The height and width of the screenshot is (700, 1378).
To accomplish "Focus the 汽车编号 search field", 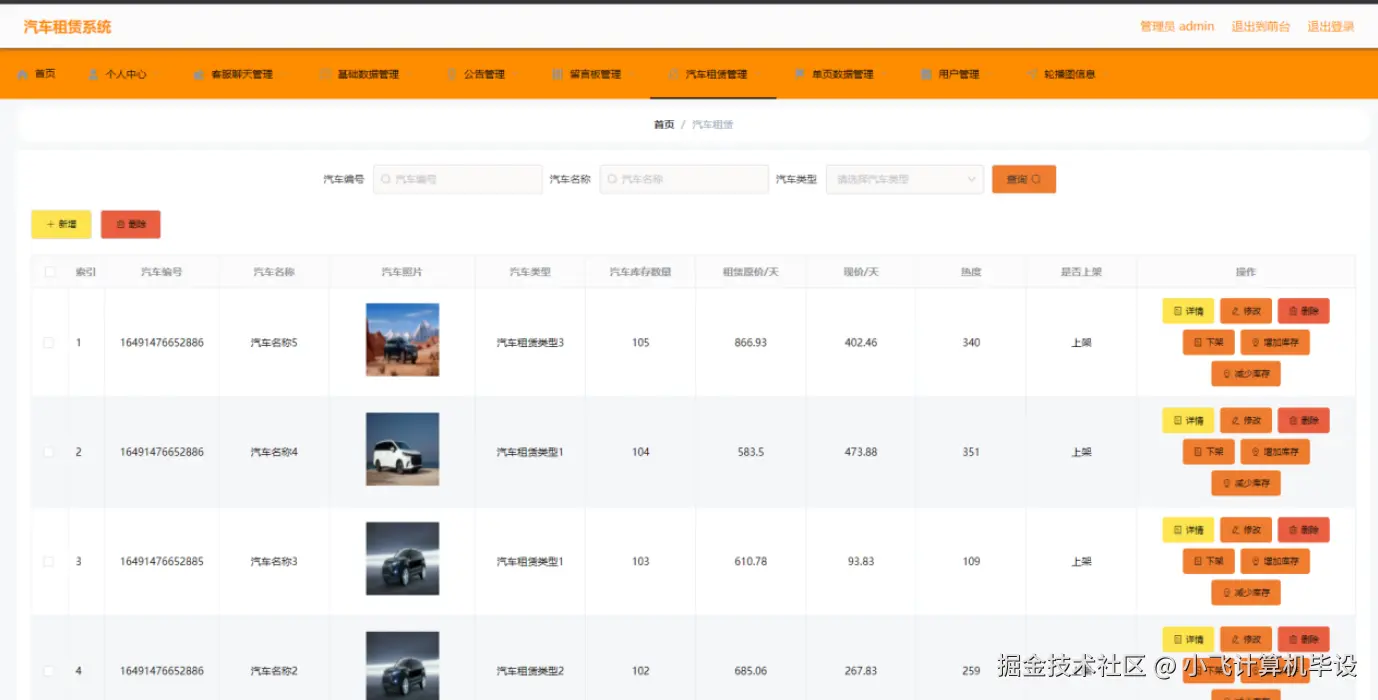I will (x=458, y=179).
